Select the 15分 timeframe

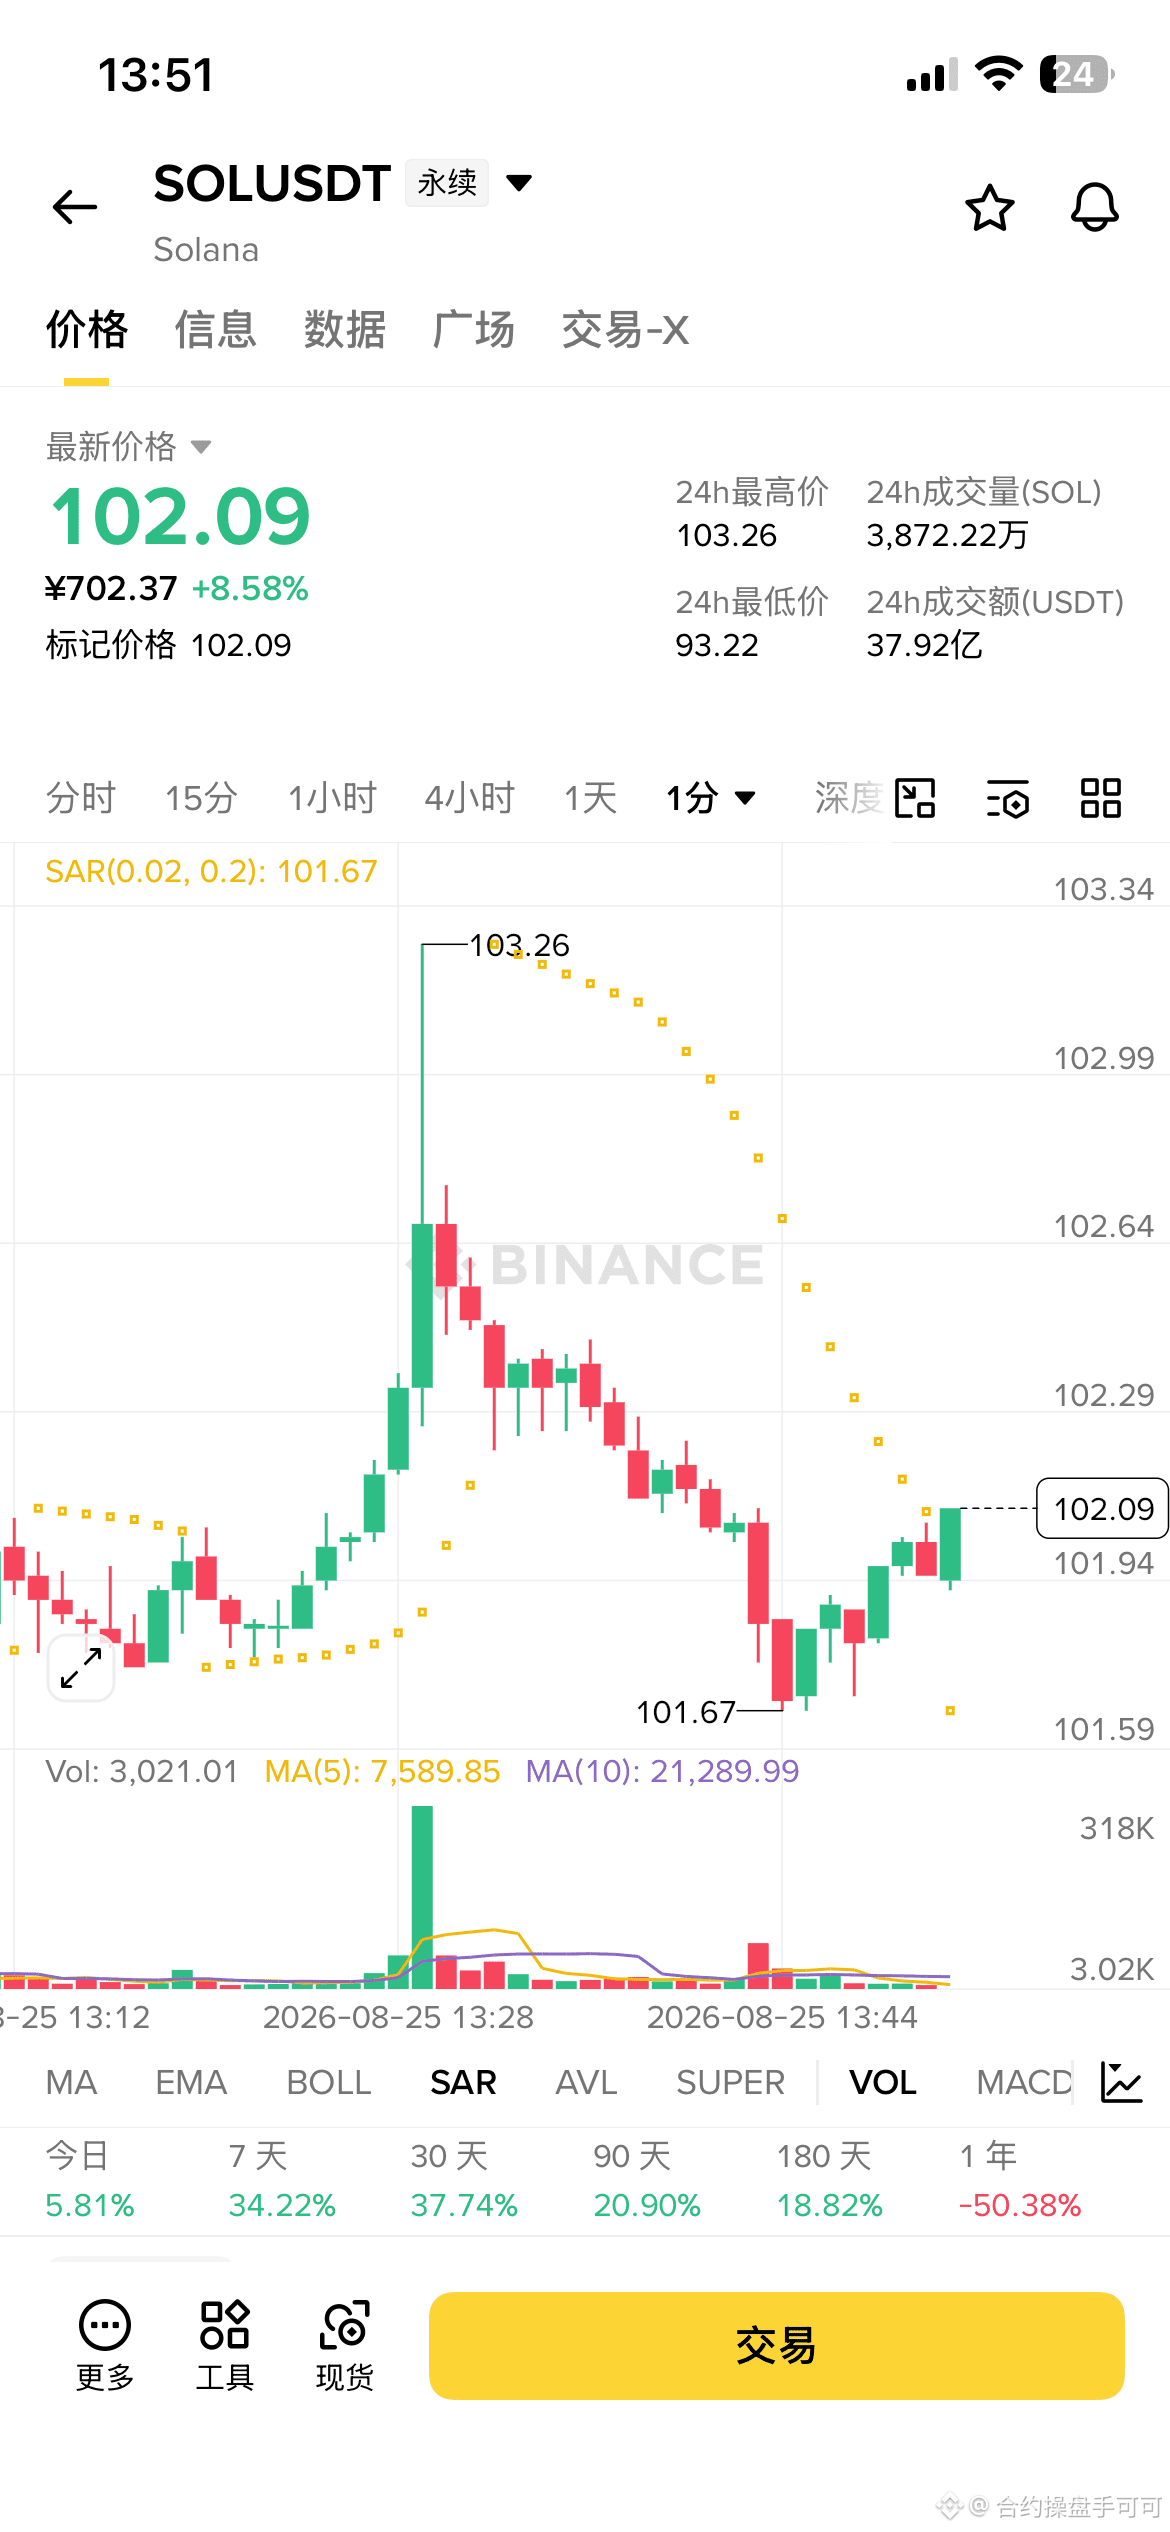click(x=201, y=798)
